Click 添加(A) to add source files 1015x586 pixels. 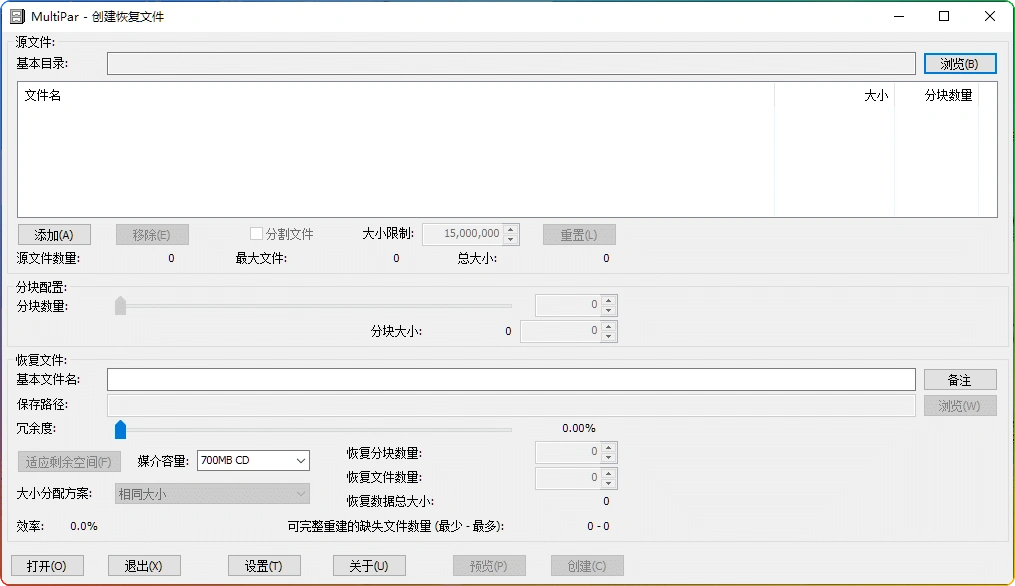click(54, 233)
